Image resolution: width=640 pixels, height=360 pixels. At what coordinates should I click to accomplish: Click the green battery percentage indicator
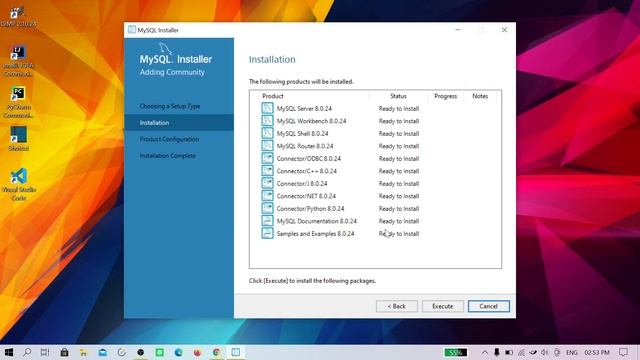[455, 352]
